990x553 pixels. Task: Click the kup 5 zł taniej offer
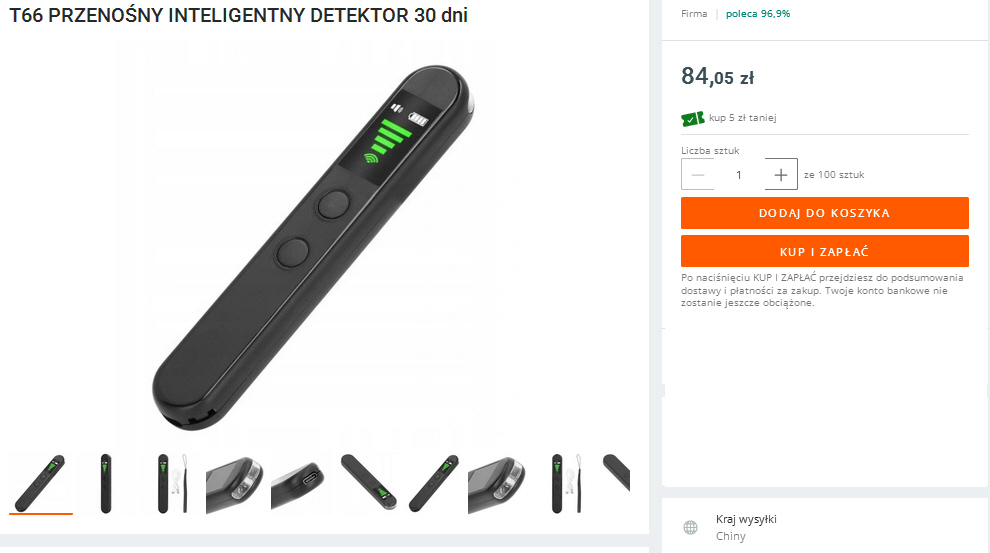point(742,118)
